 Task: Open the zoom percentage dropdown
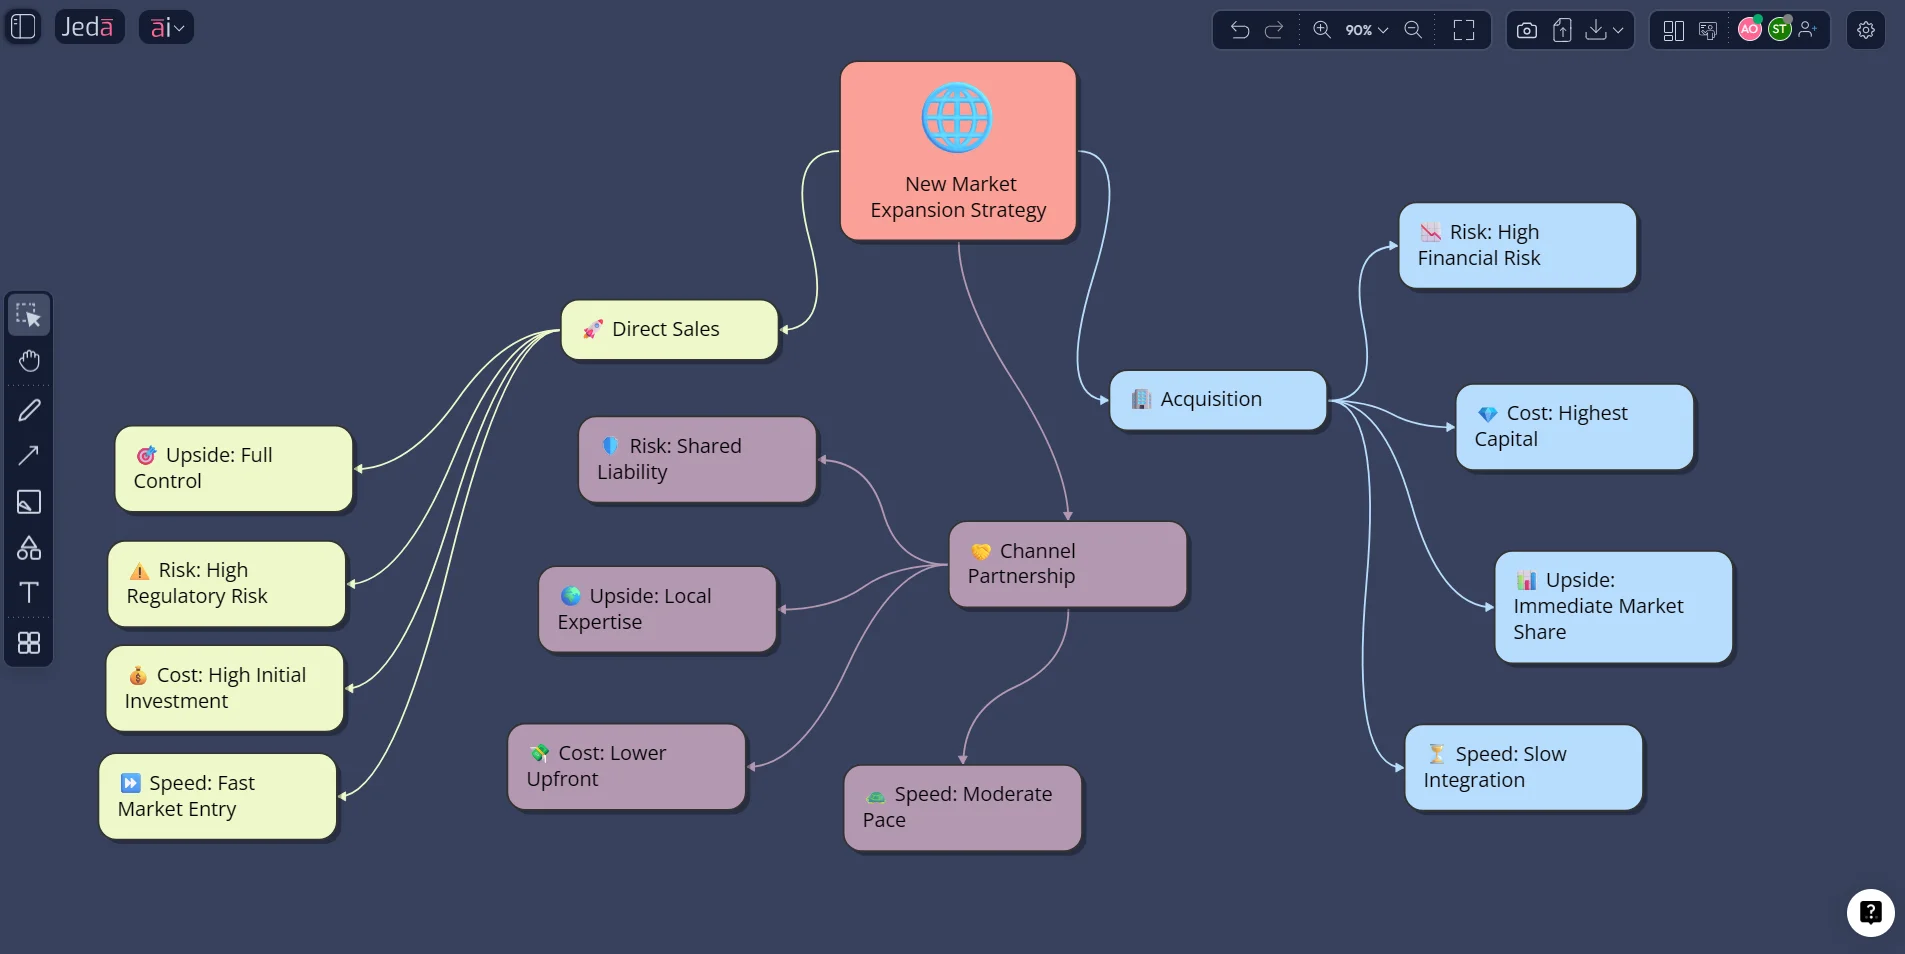(1362, 30)
